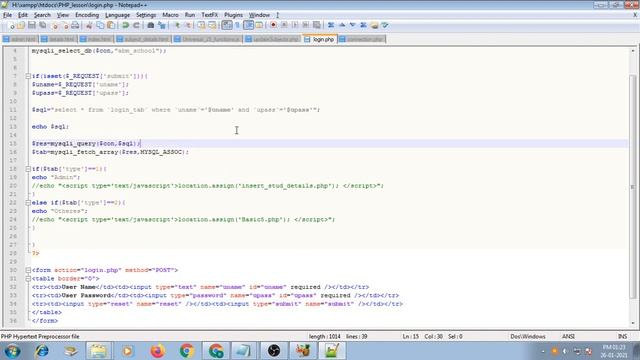
Task: Click the Redo toolbar icon
Action: coord(136,25)
